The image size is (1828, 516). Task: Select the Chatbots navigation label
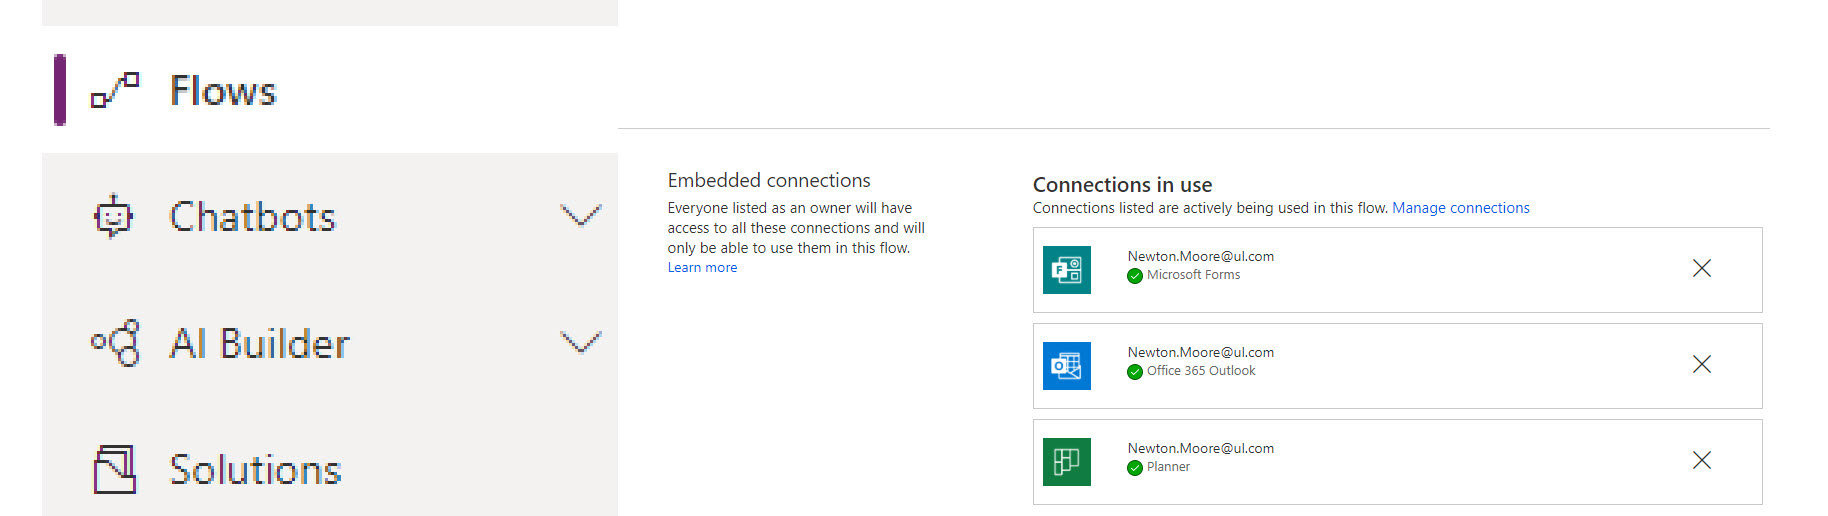coord(253,217)
